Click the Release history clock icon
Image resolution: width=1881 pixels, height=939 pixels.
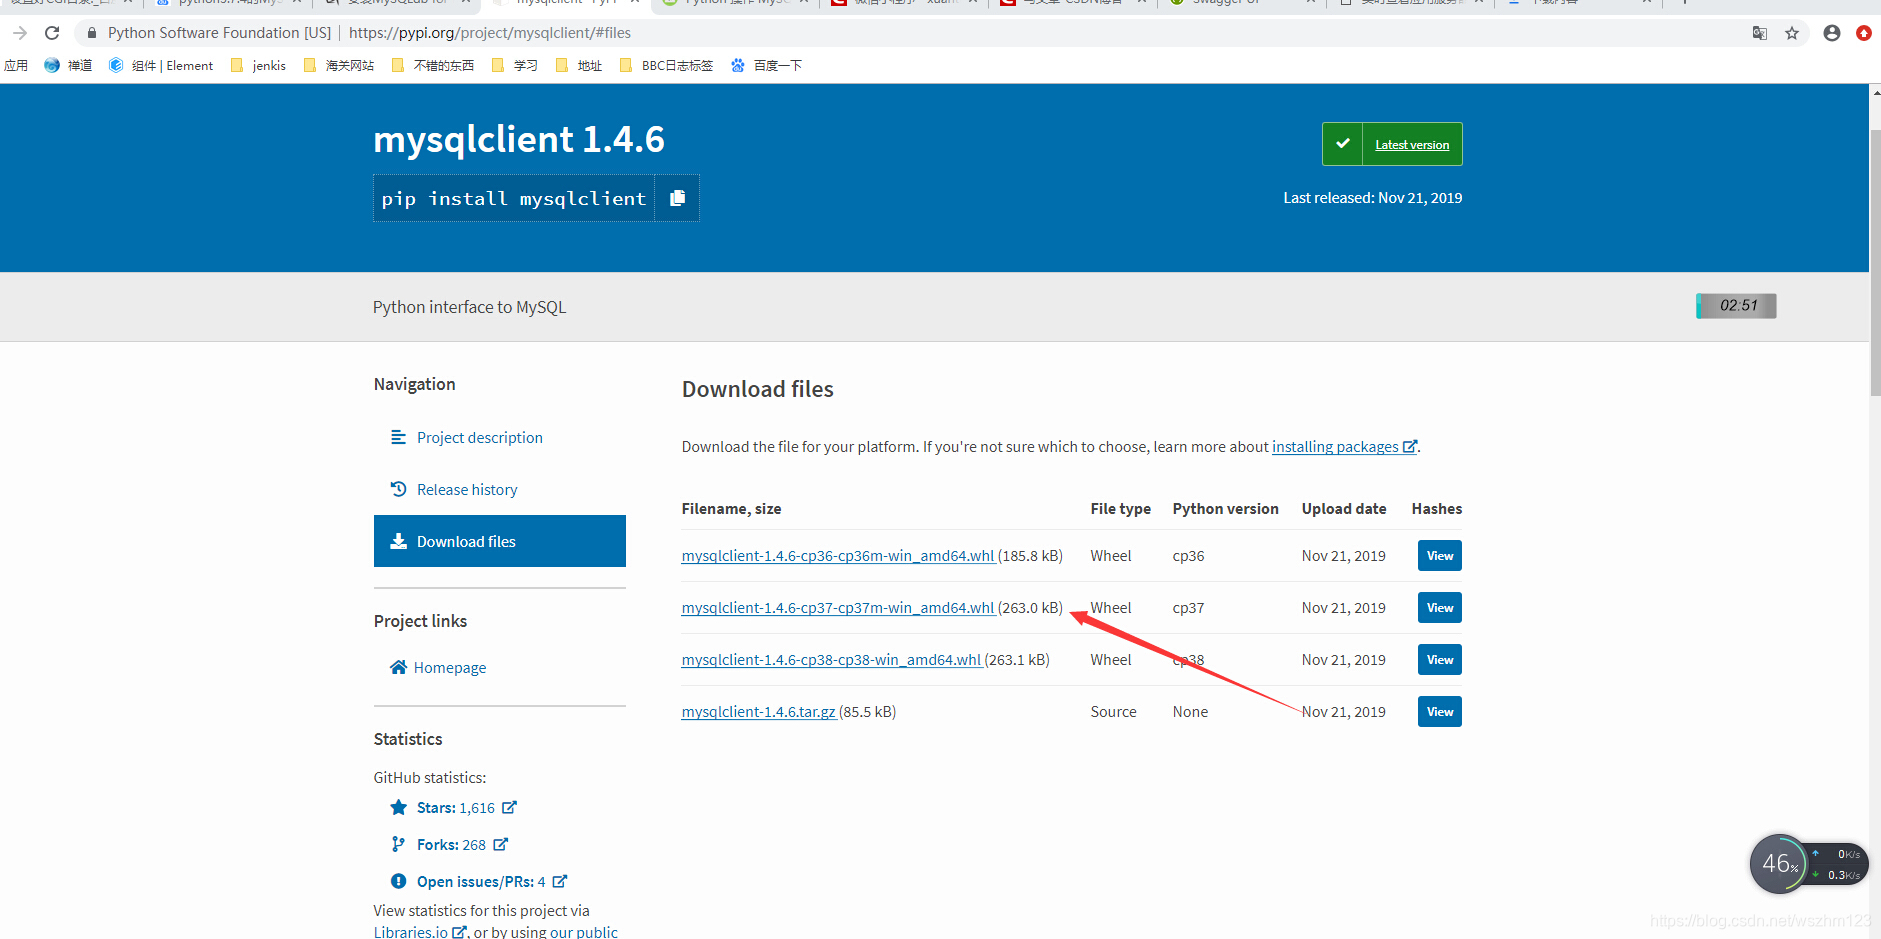(x=398, y=489)
